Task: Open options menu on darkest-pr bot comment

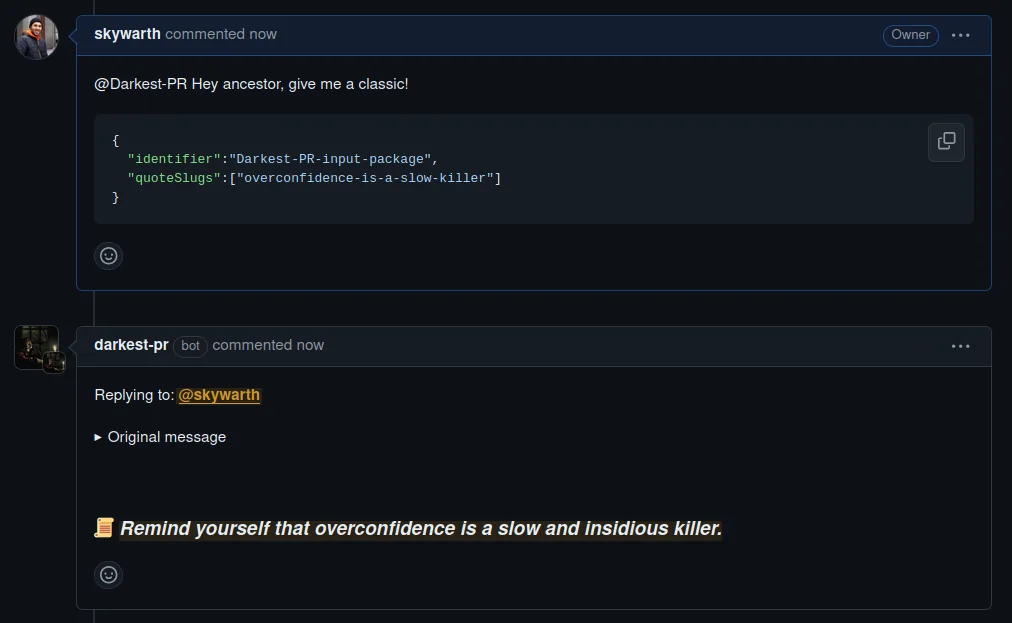Action: 961,346
